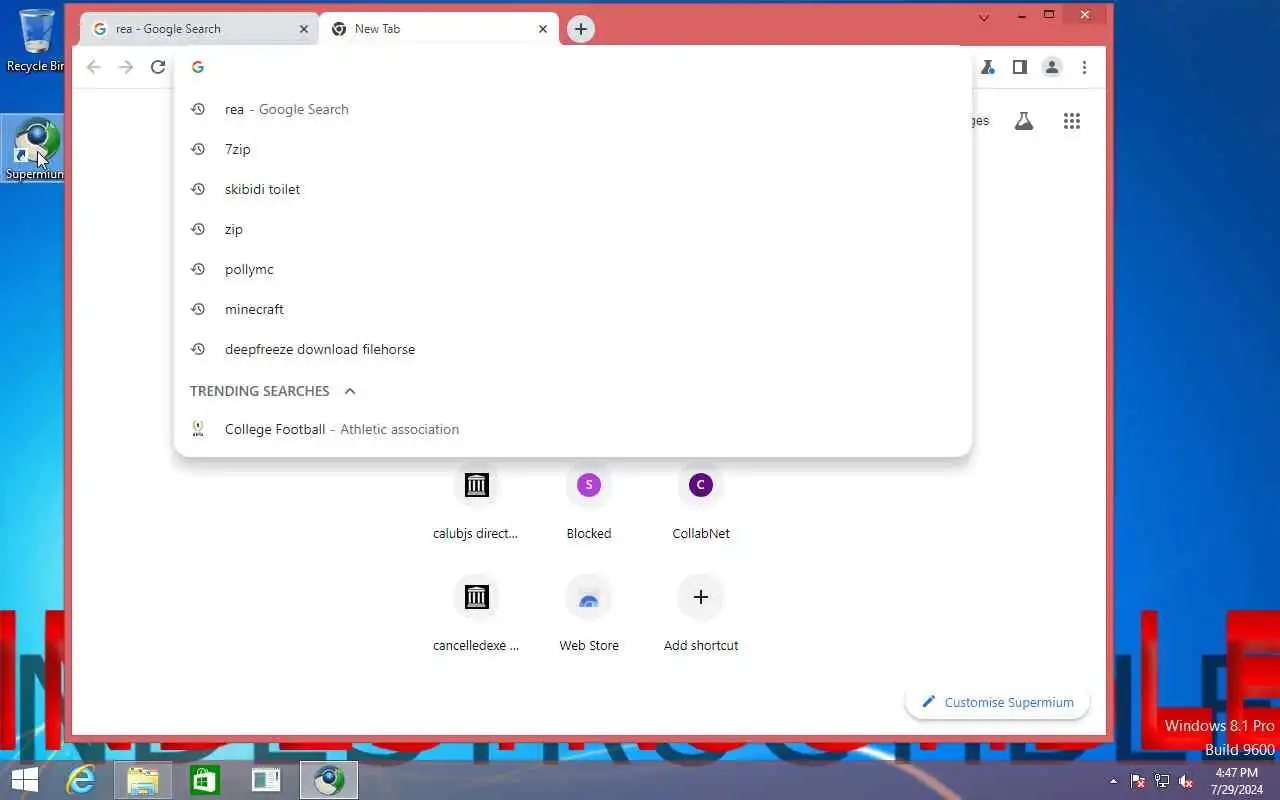Open the Store app on taskbar
Image resolution: width=1280 pixels, height=800 pixels.
[205, 780]
